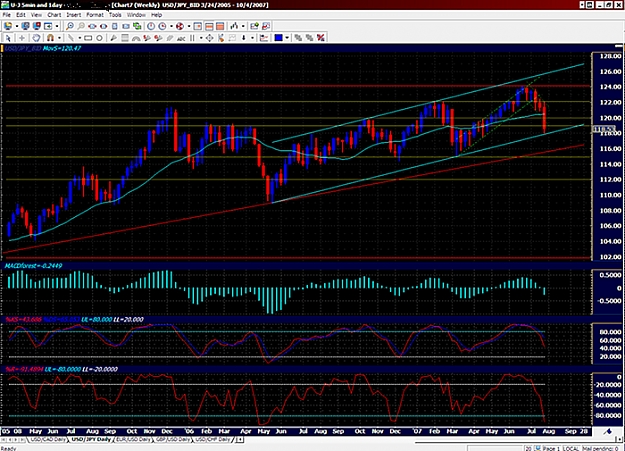
Task: Open the magnet snap options dropdown
Action: pyautogui.click(x=59, y=38)
